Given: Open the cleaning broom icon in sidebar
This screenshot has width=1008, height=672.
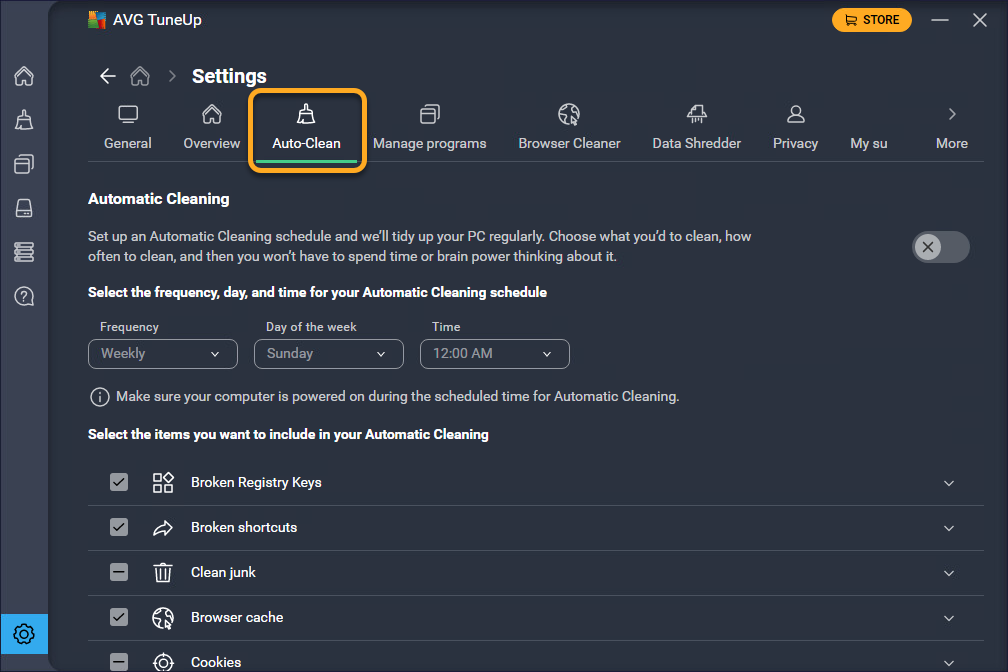Looking at the screenshot, I should click(24, 120).
